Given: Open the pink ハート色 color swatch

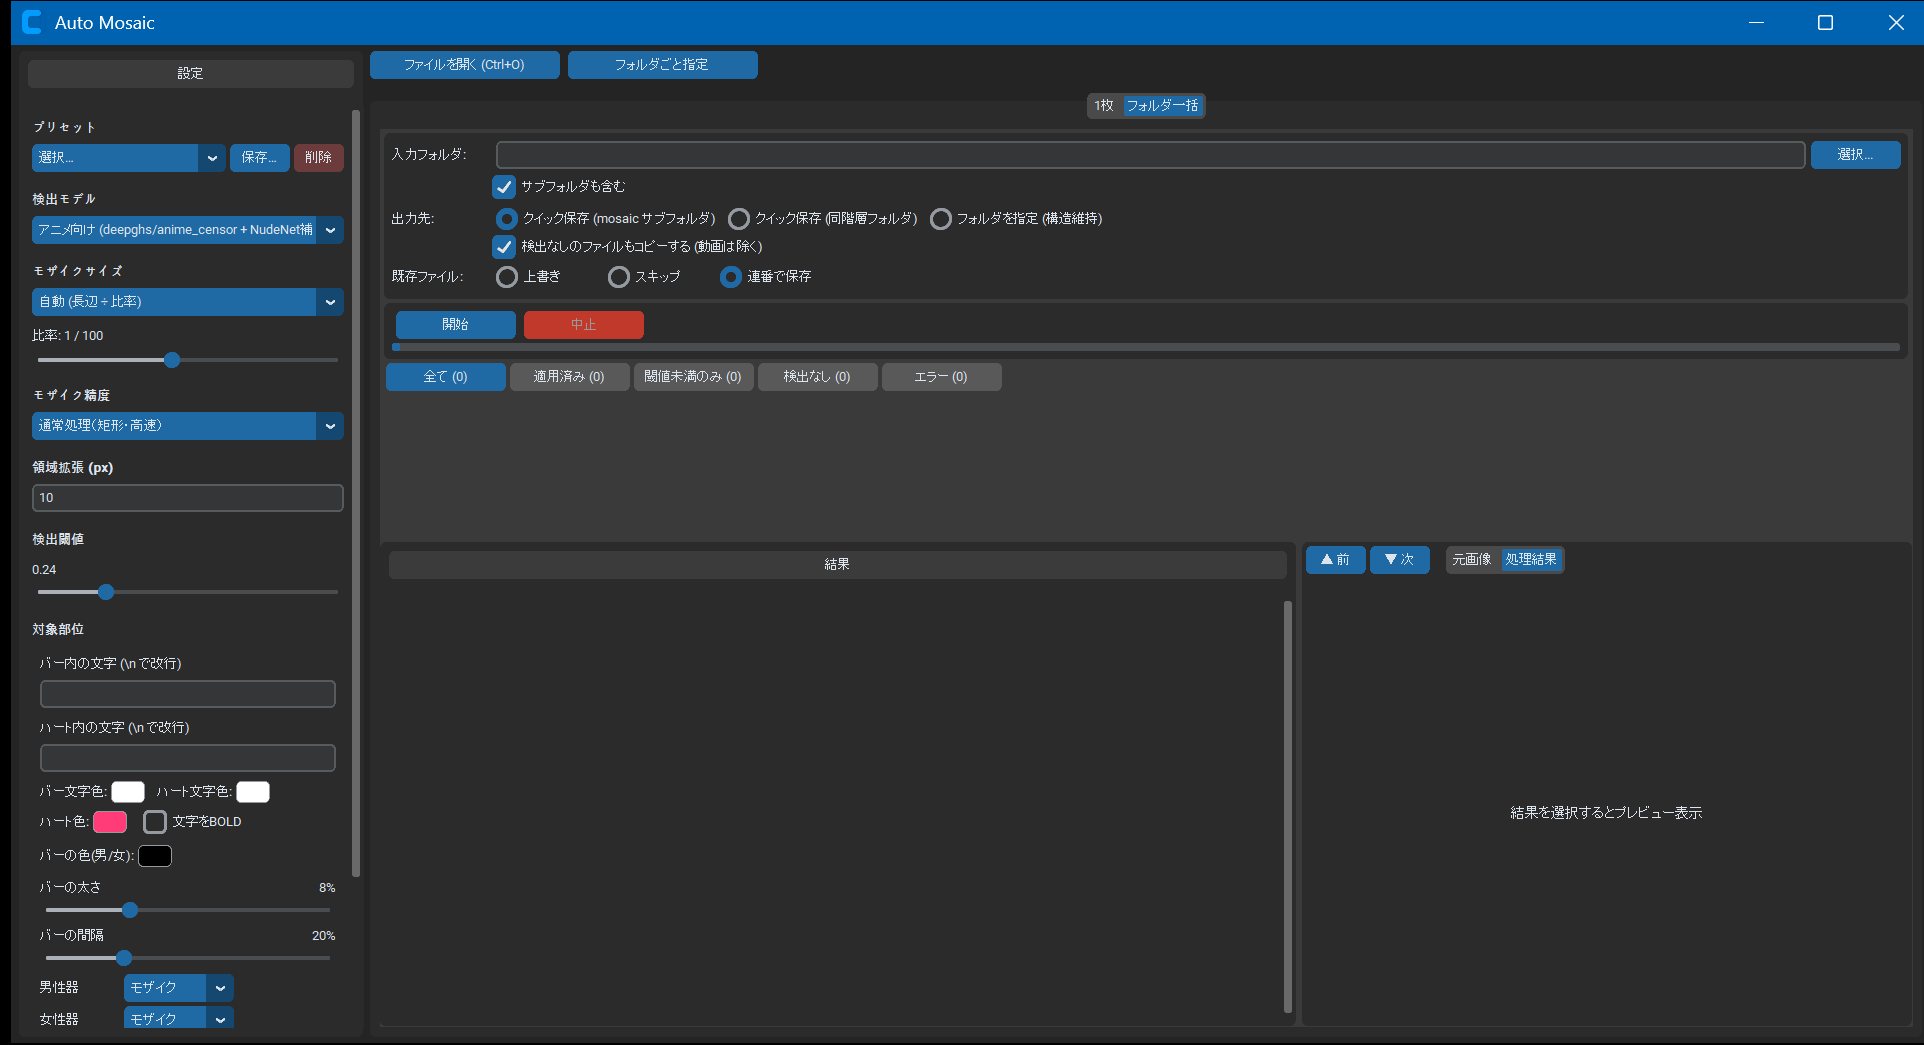Looking at the screenshot, I should point(110,822).
